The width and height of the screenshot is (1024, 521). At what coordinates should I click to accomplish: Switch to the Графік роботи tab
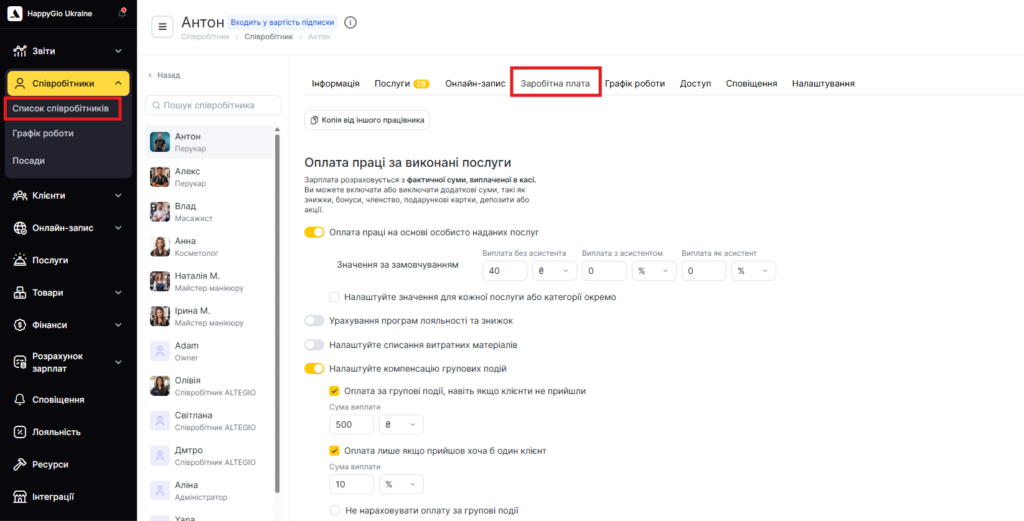634,84
